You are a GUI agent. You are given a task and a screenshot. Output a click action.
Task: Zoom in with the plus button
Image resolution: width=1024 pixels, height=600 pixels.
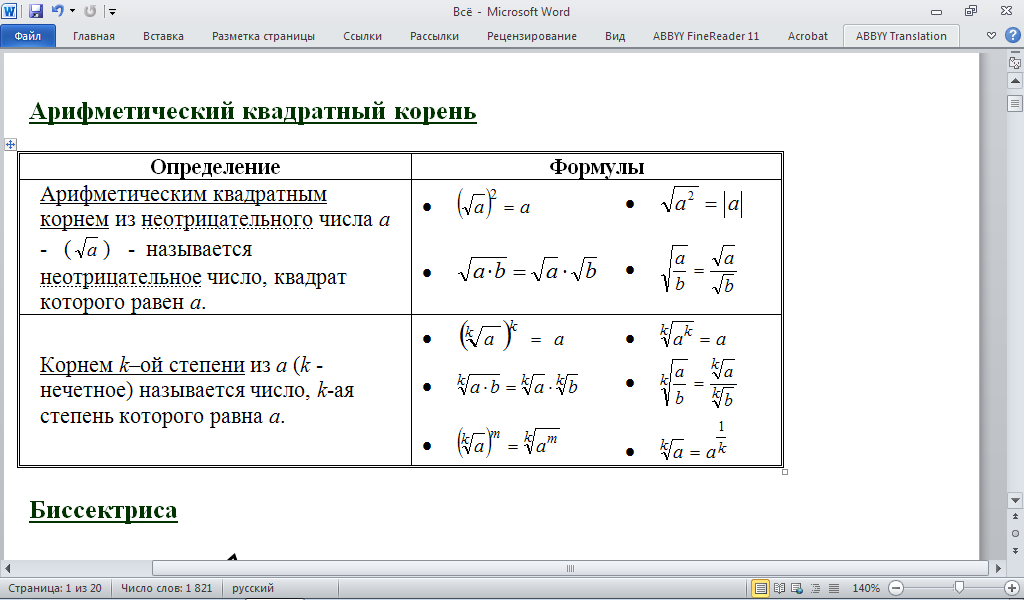(x=1012, y=588)
